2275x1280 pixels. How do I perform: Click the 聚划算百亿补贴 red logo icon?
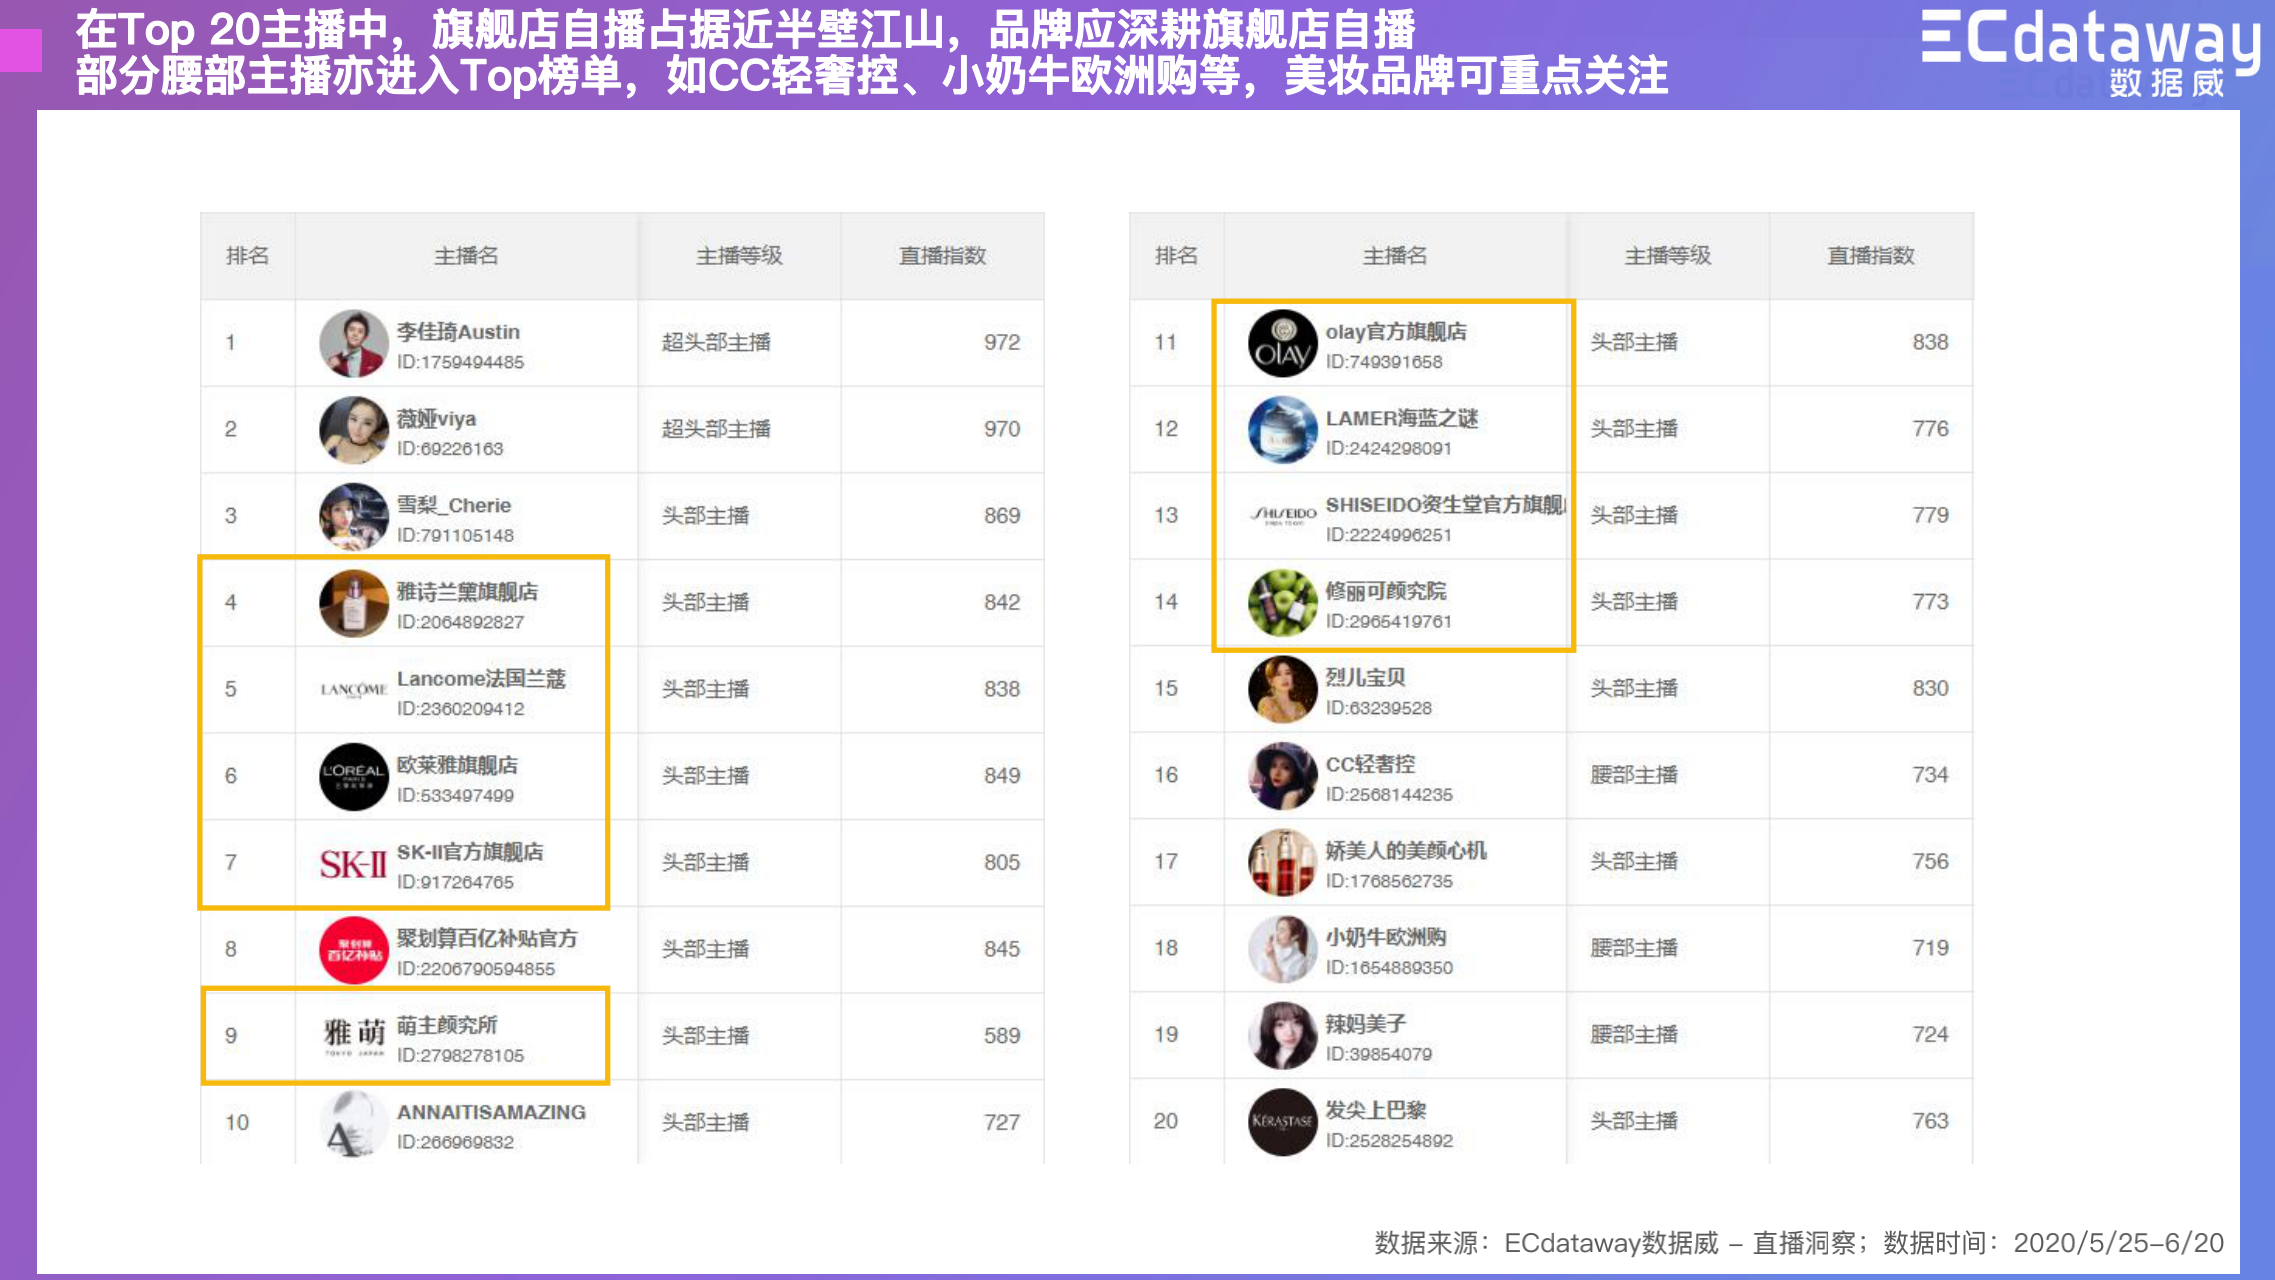coord(353,950)
